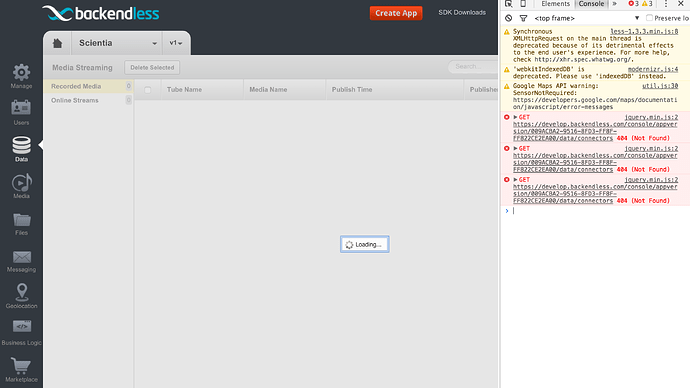
Task: Open the util.js source link
Action: pyautogui.click(x=660, y=86)
